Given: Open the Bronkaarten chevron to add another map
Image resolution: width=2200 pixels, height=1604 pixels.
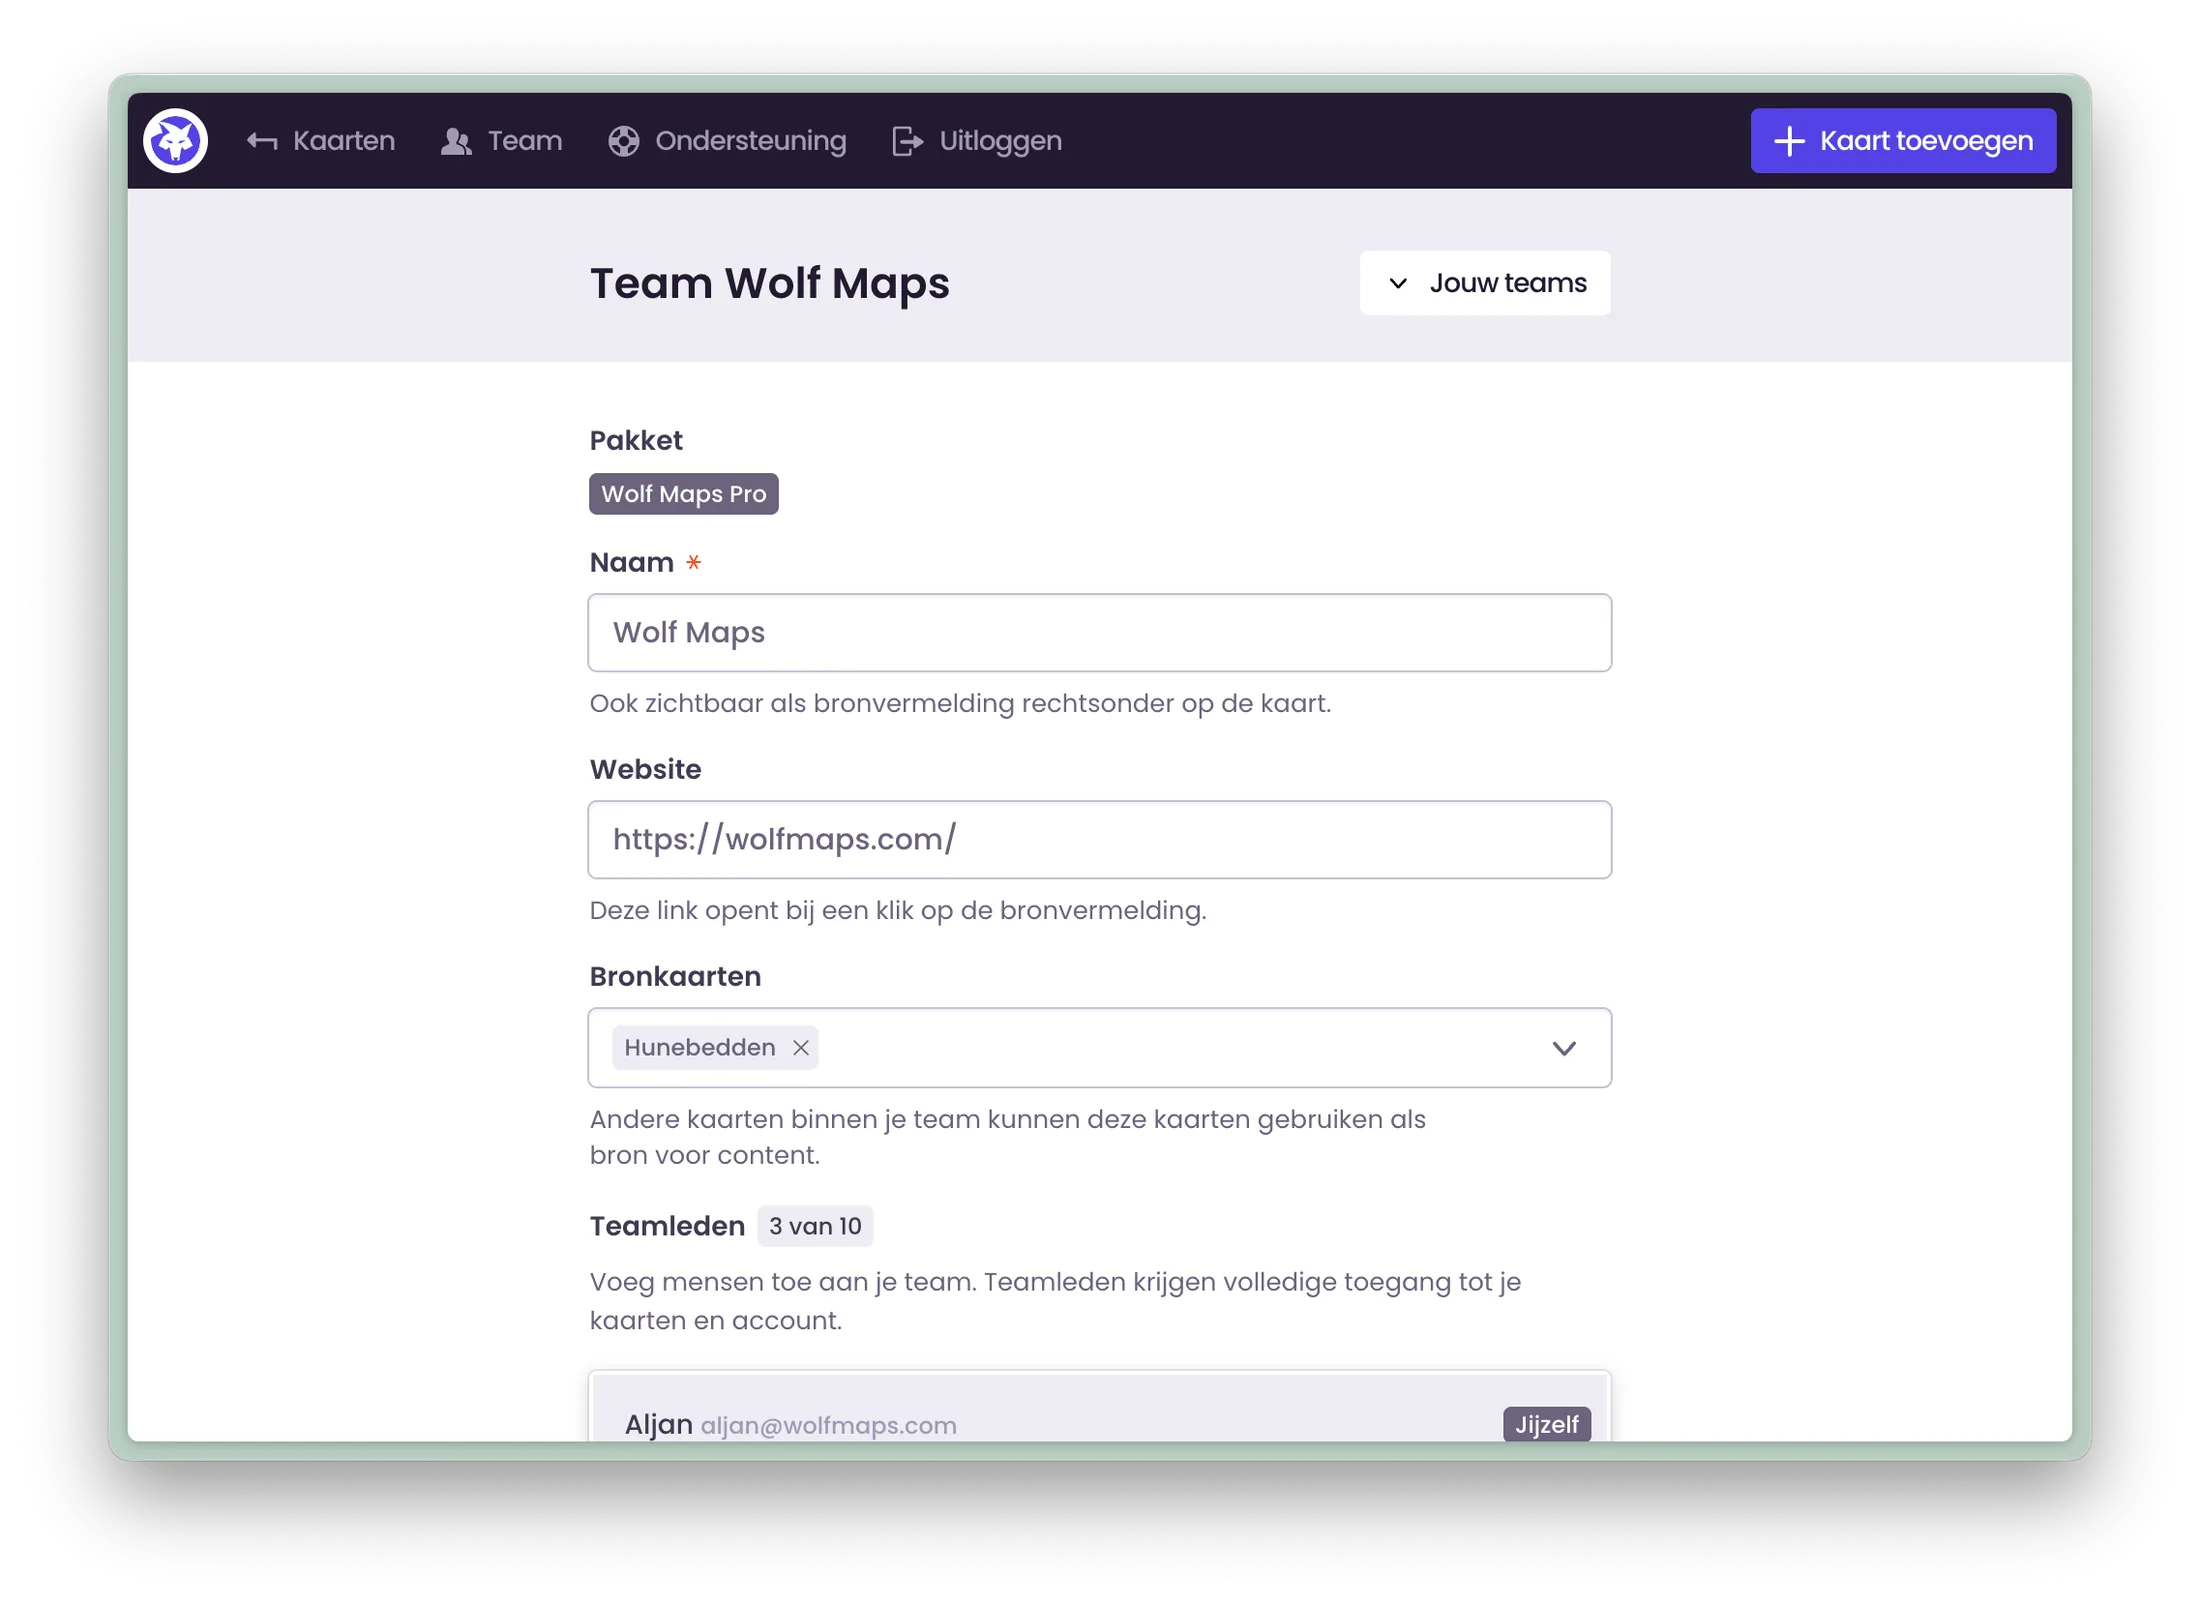Looking at the screenshot, I should point(1565,1048).
